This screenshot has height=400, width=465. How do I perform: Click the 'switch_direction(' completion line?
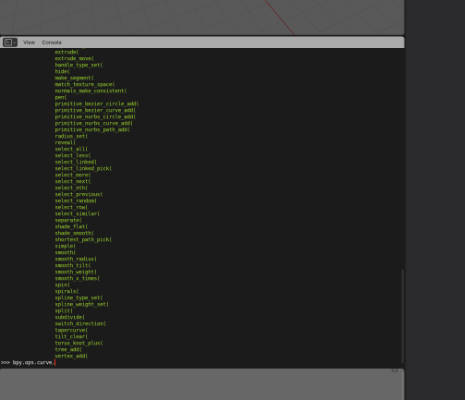(x=80, y=324)
